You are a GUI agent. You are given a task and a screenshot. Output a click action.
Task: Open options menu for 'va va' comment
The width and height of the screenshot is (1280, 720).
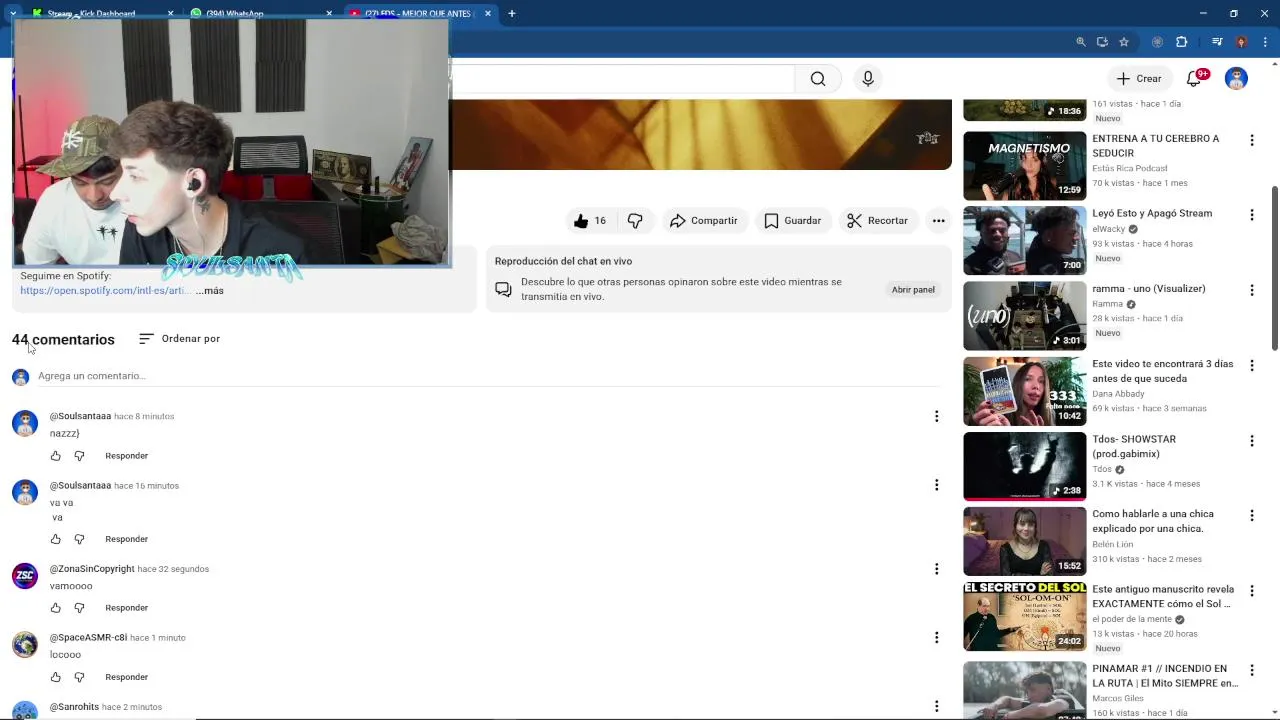point(936,485)
